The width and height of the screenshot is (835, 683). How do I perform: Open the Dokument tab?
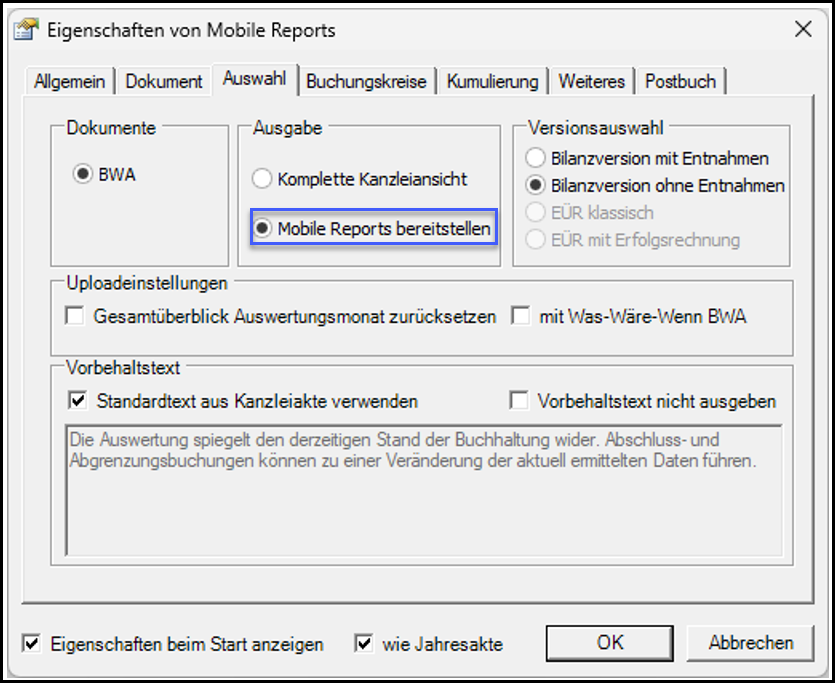(163, 81)
